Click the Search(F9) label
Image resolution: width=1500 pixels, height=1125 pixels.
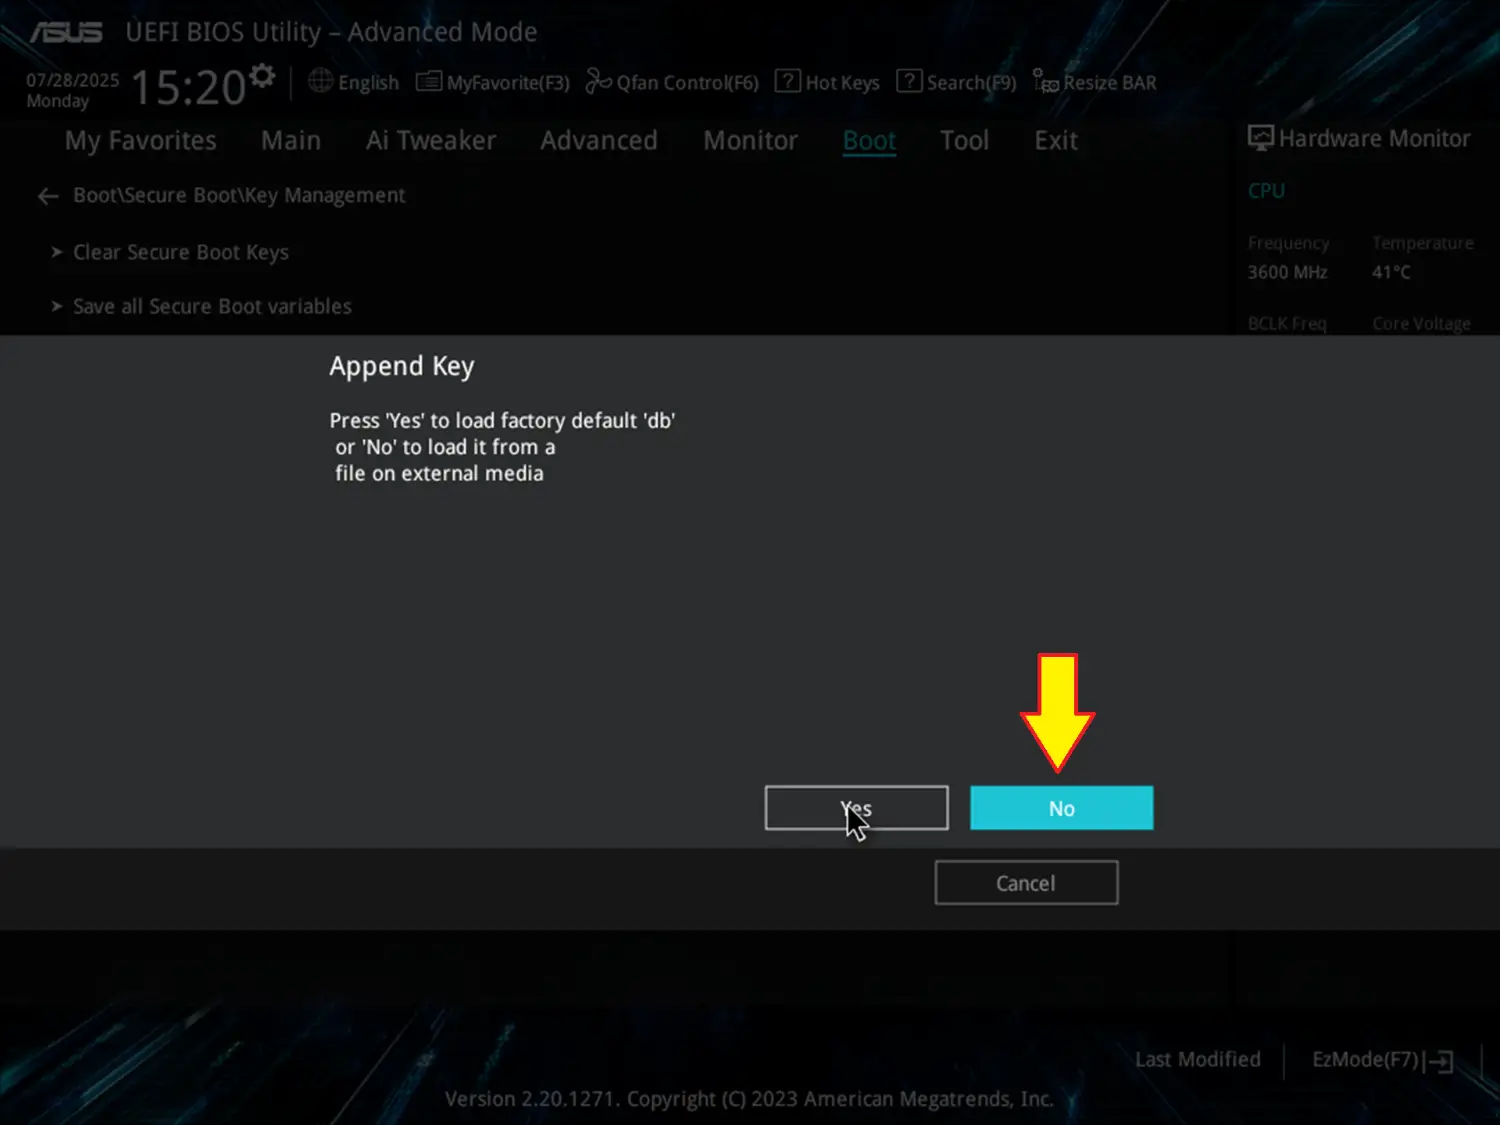point(971,83)
